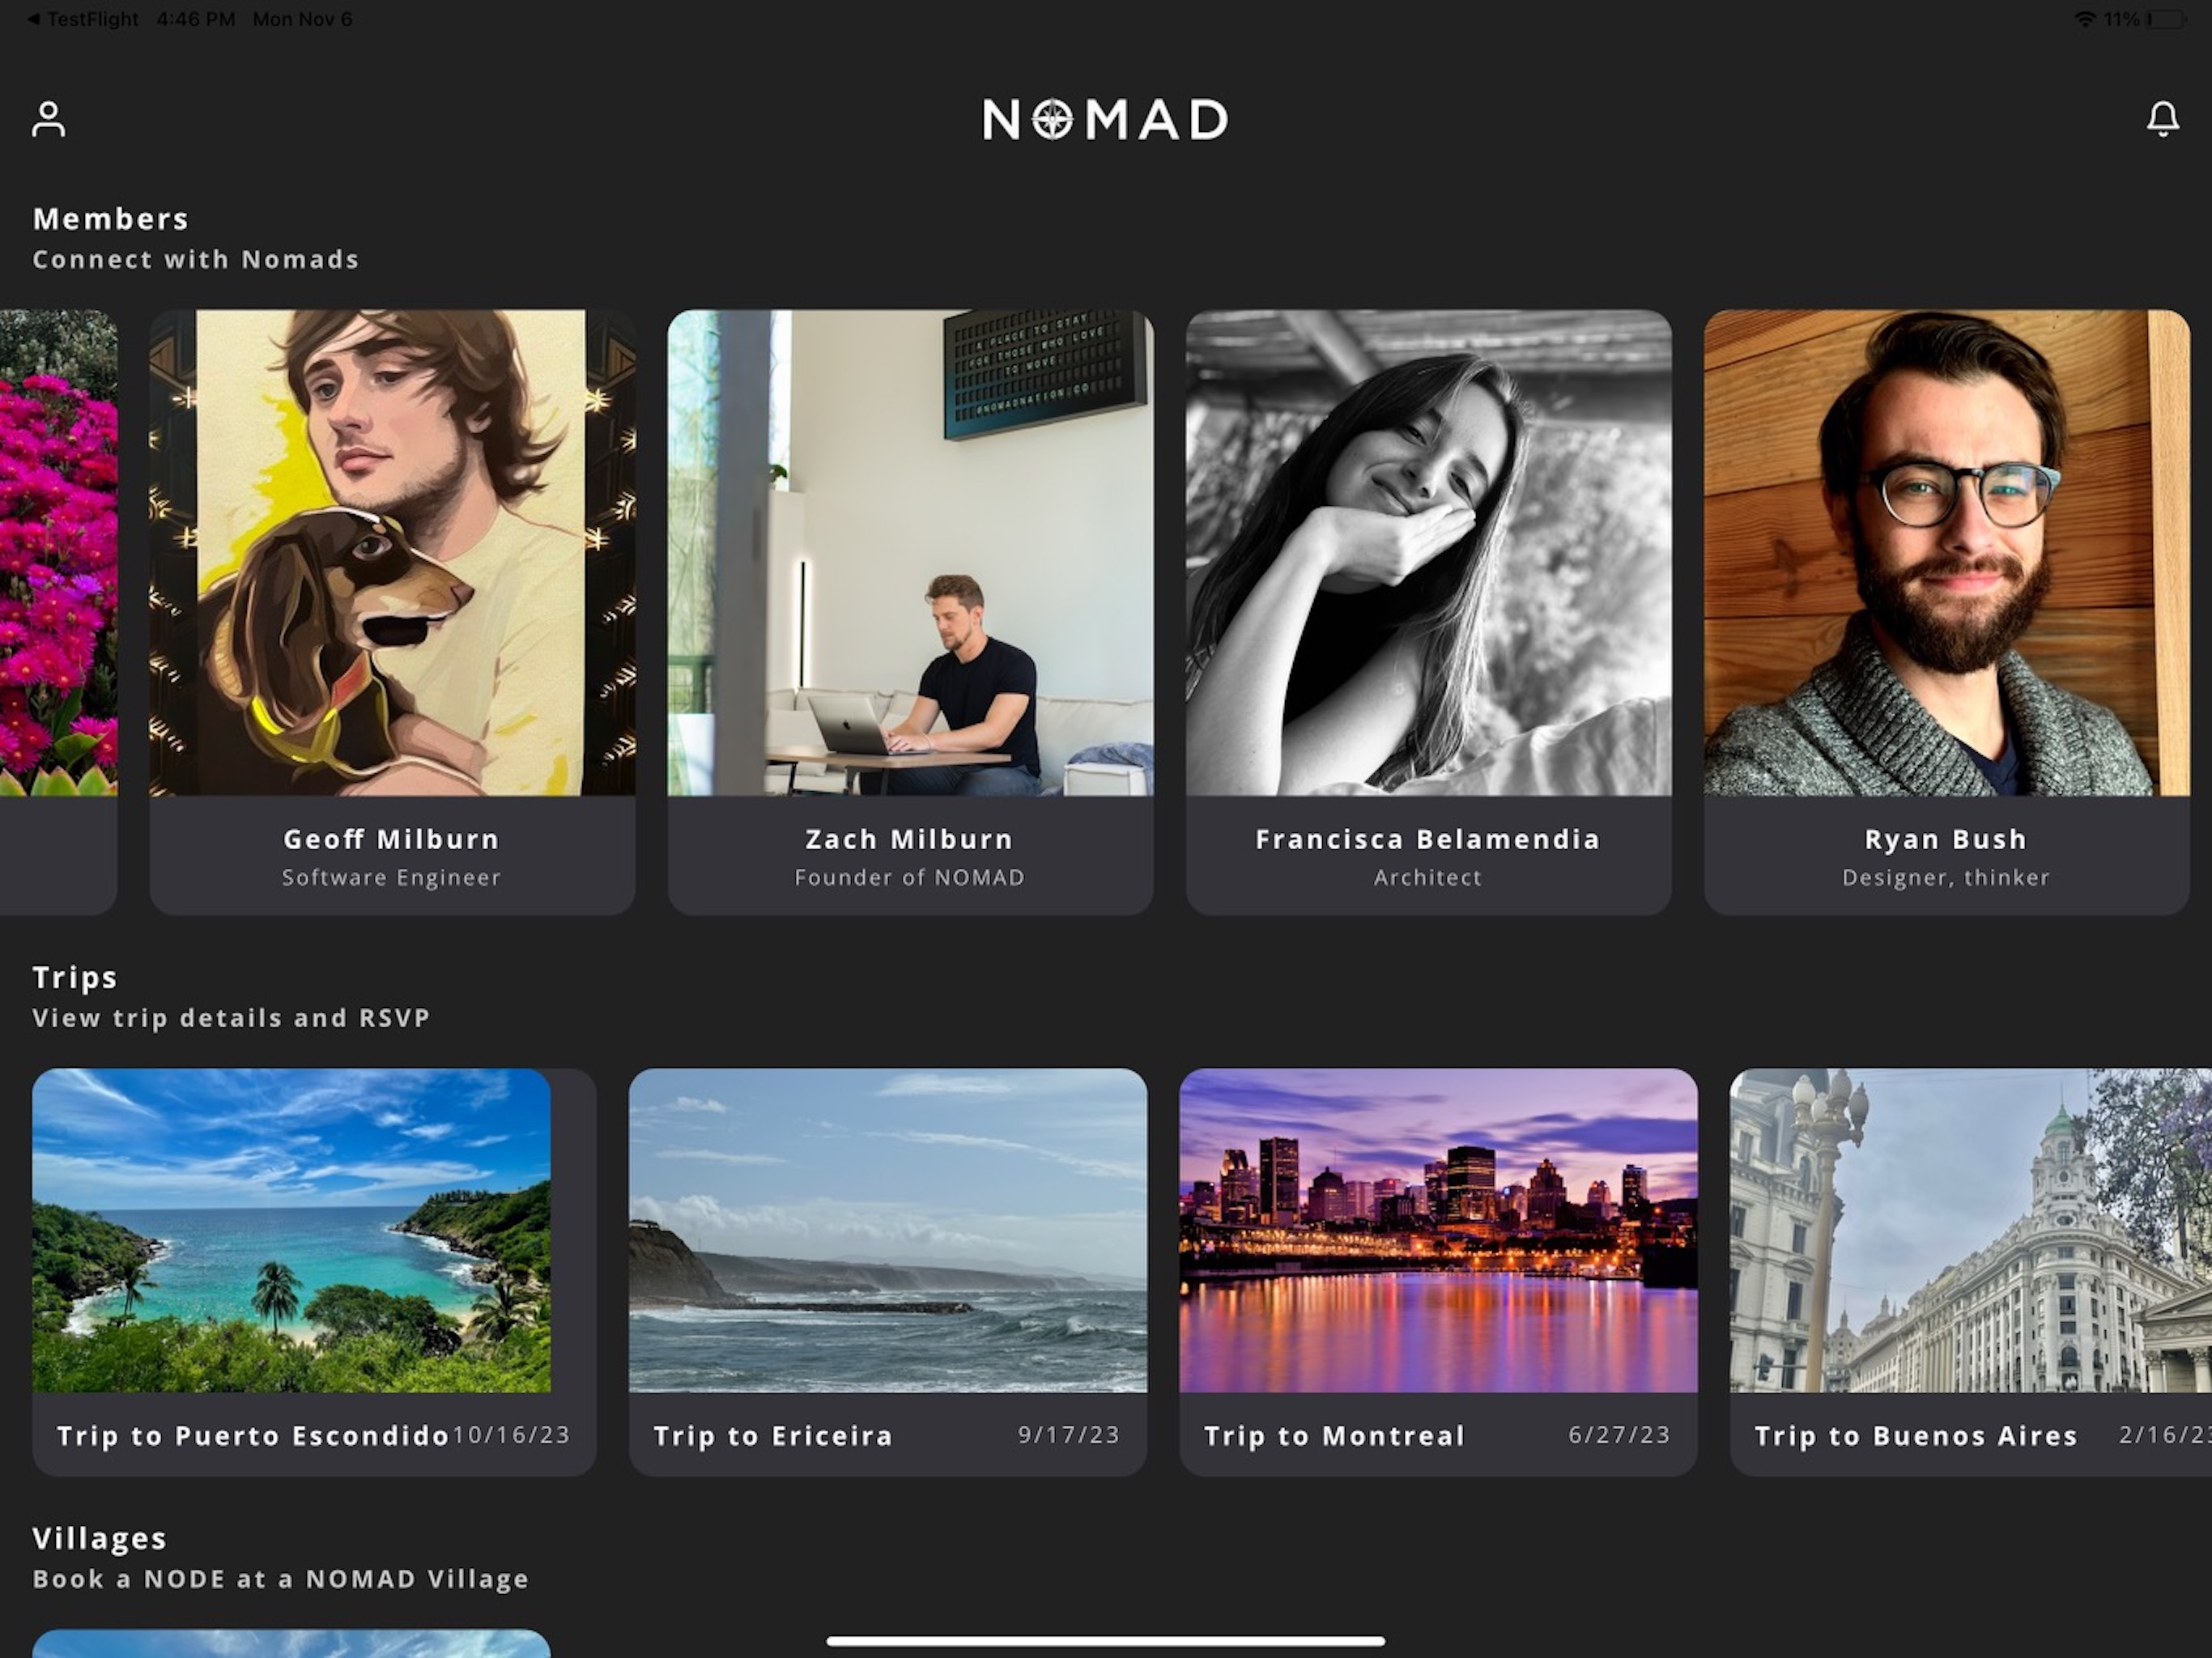
Task: Tap 'Book a NODE at a NOMAD Village'
Action: pyautogui.click(x=281, y=1579)
